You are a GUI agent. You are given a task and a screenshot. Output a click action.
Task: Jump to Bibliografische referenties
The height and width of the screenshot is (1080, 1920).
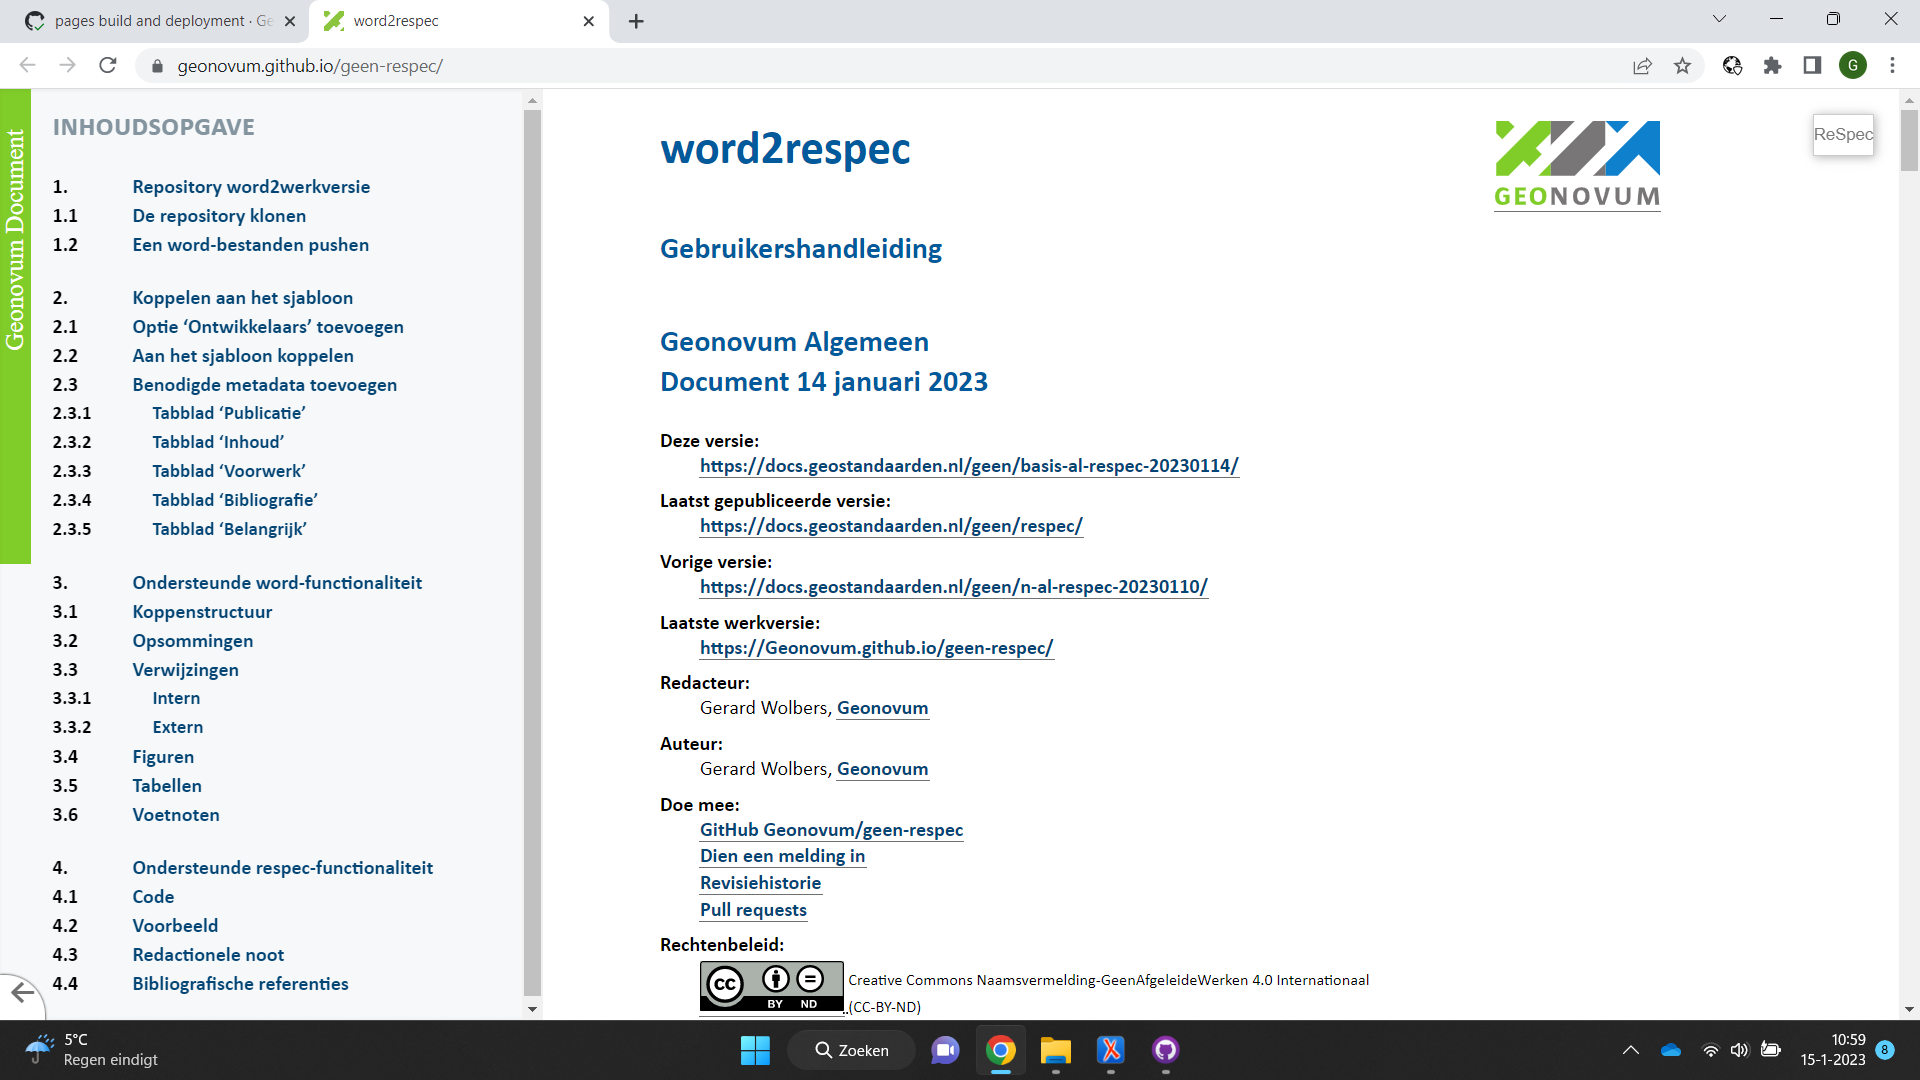tap(241, 984)
